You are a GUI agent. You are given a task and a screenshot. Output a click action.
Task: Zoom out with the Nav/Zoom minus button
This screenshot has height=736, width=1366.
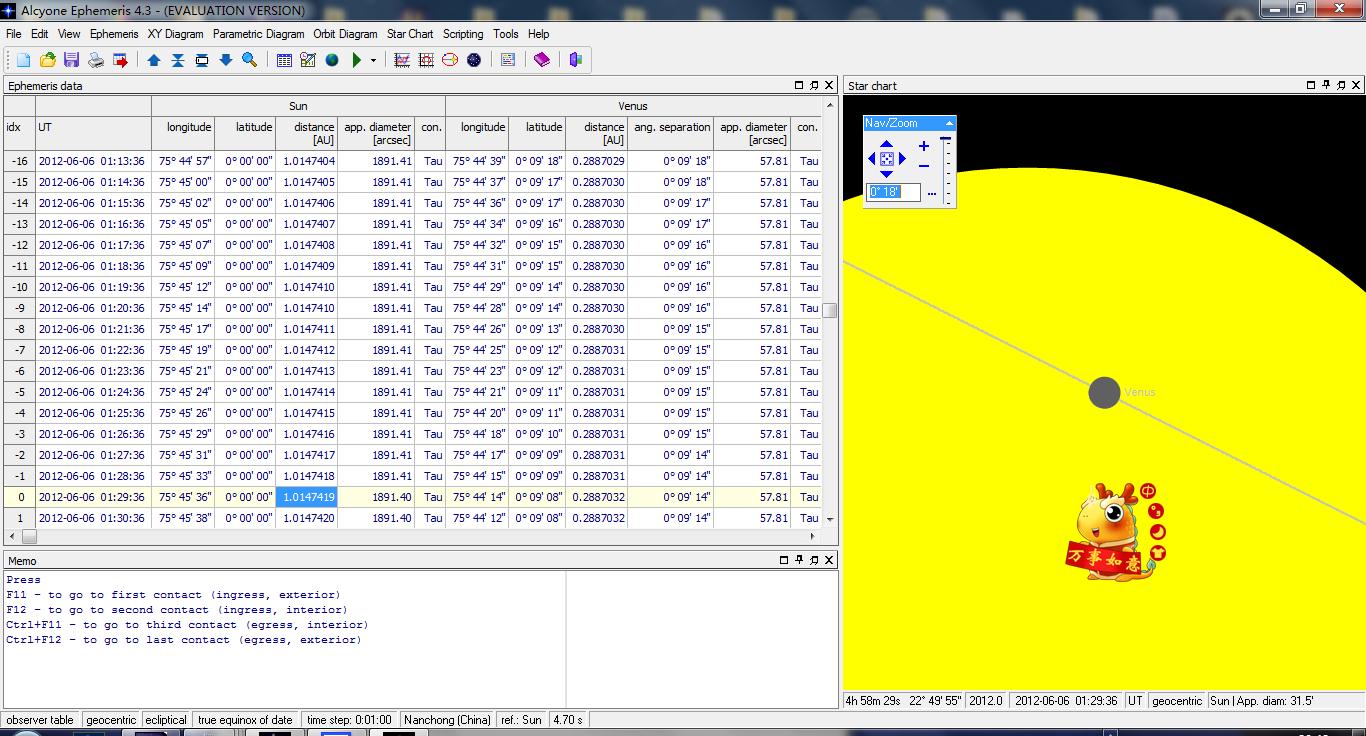[x=924, y=166]
